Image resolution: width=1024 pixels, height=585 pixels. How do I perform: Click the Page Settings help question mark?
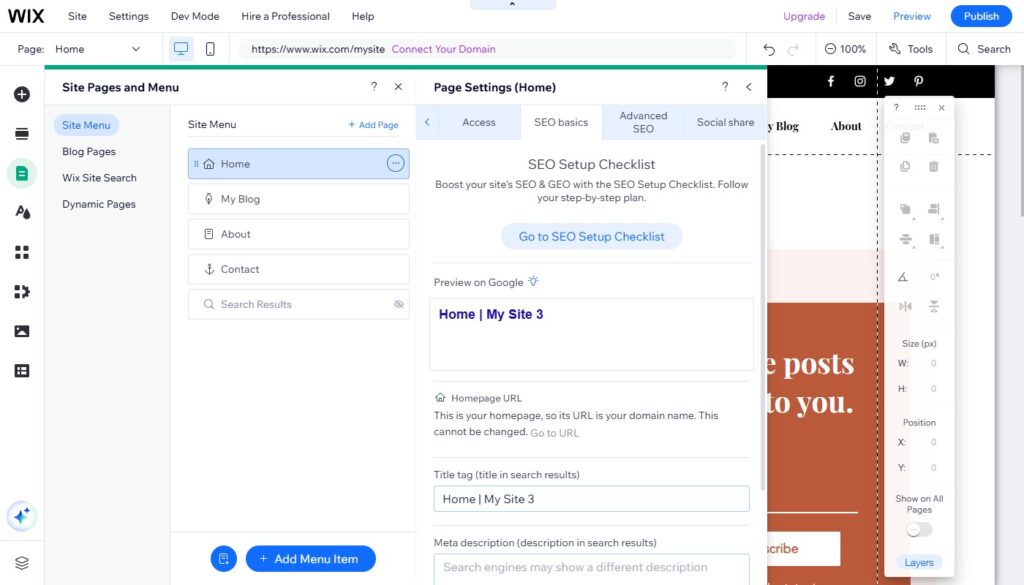(725, 86)
